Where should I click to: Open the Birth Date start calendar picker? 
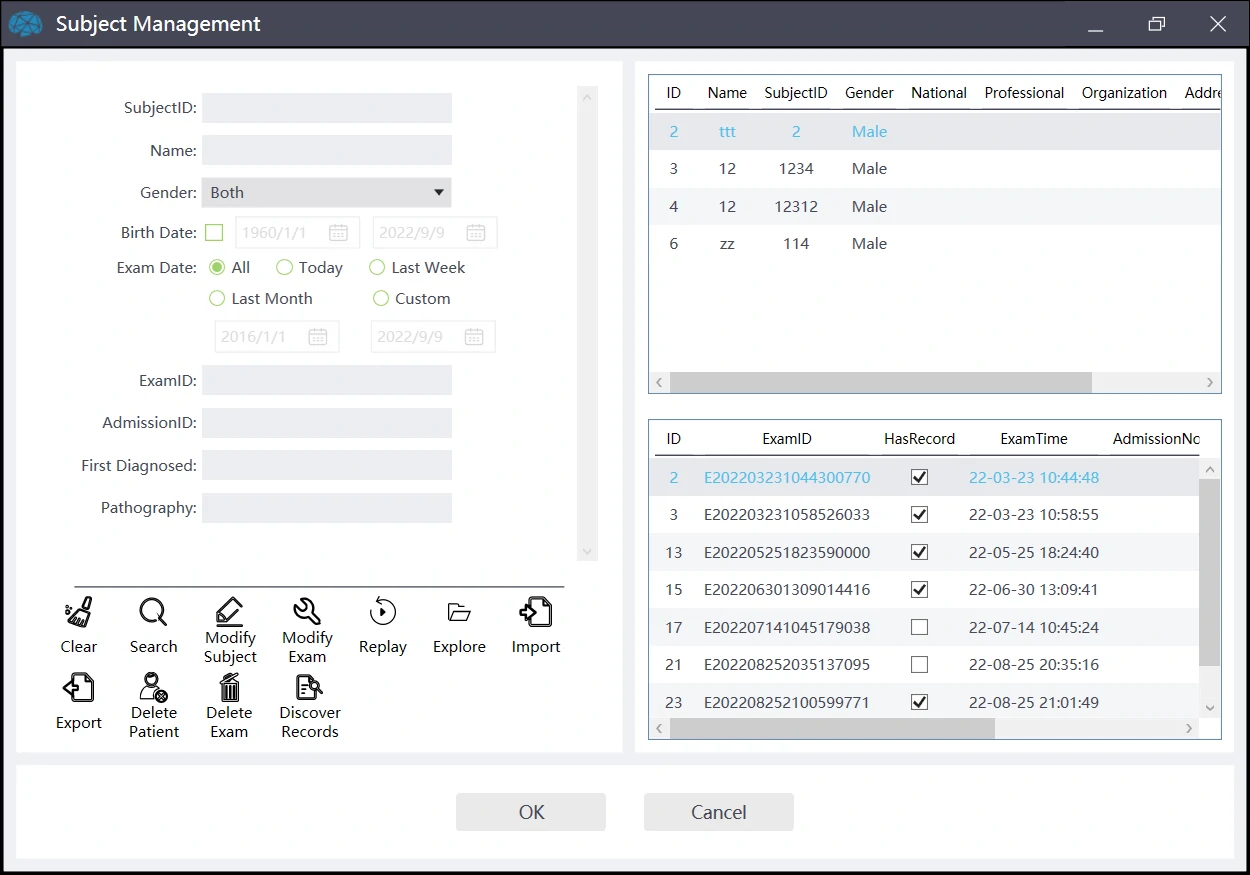click(x=339, y=233)
